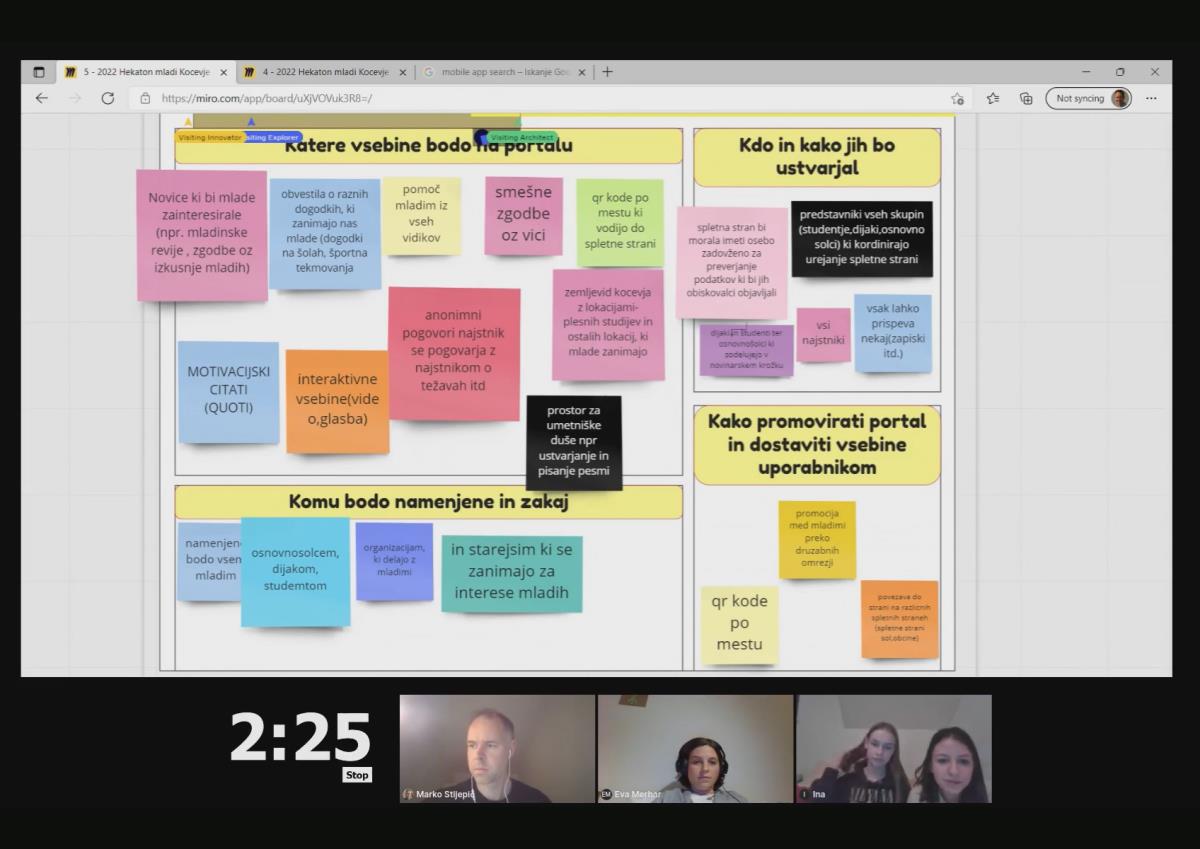Click Eva Merhar's video thumbnail
The image size is (1200, 849).
coord(695,748)
